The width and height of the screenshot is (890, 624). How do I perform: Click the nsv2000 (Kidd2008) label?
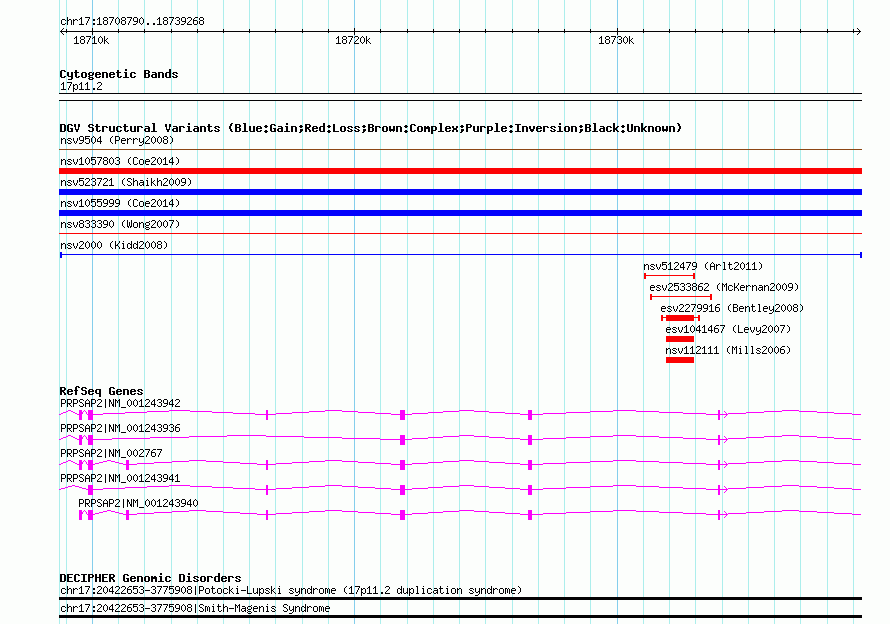pyautogui.click(x=114, y=245)
